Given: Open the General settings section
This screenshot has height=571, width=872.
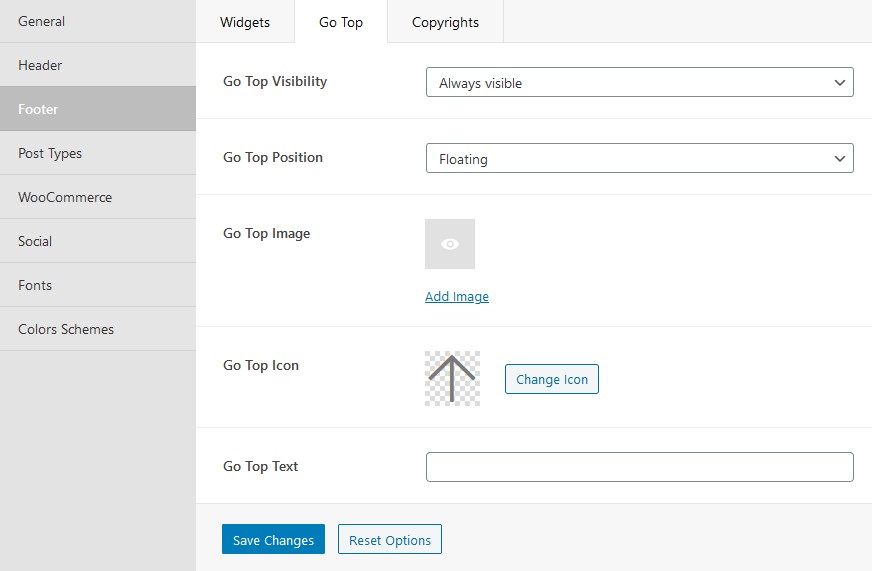Looking at the screenshot, I should [98, 21].
